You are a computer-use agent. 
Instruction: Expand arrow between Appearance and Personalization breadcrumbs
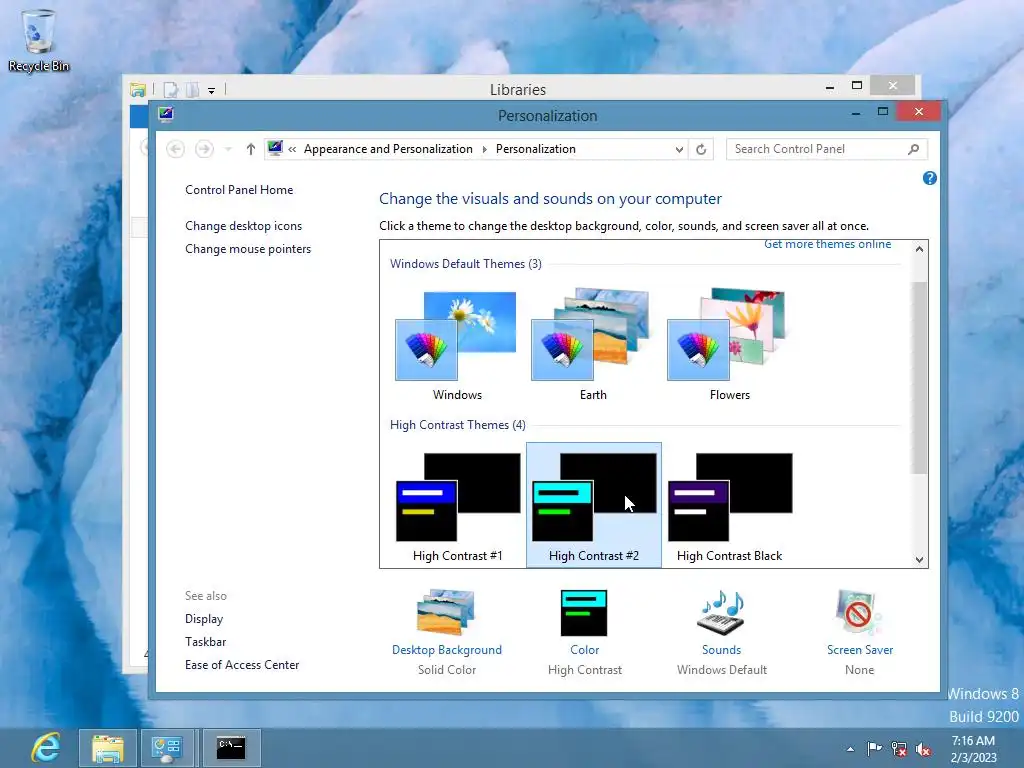click(485, 150)
